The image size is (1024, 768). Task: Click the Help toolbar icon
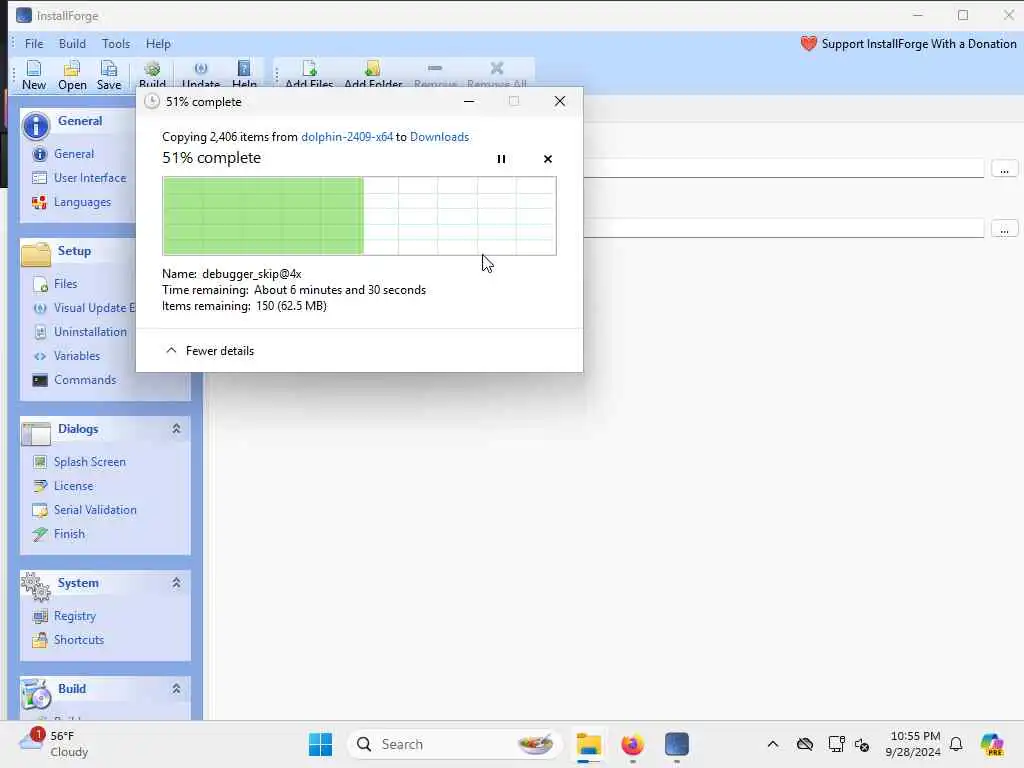[x=244, y=74]
